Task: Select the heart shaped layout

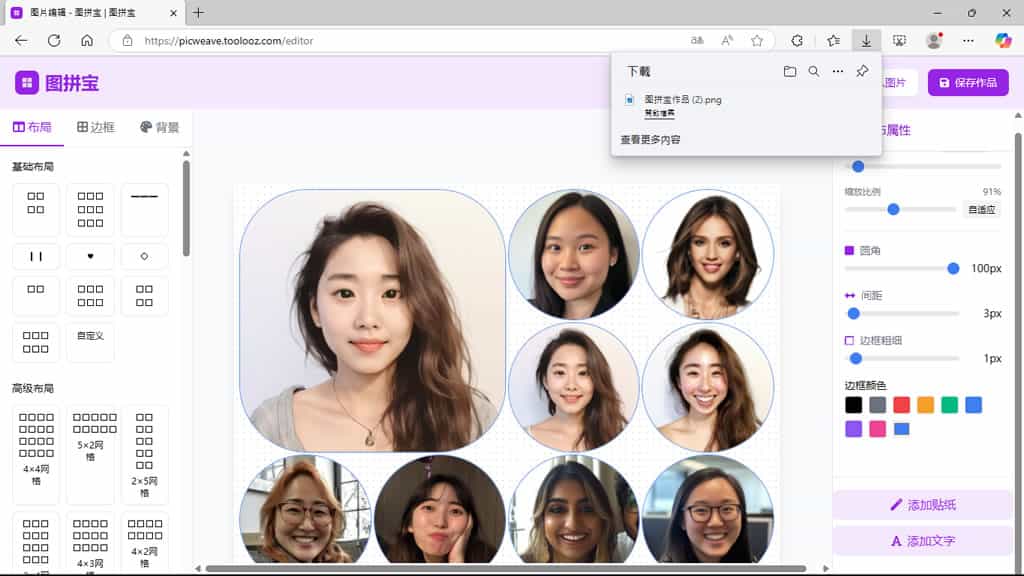Action: tap(90, 257)
